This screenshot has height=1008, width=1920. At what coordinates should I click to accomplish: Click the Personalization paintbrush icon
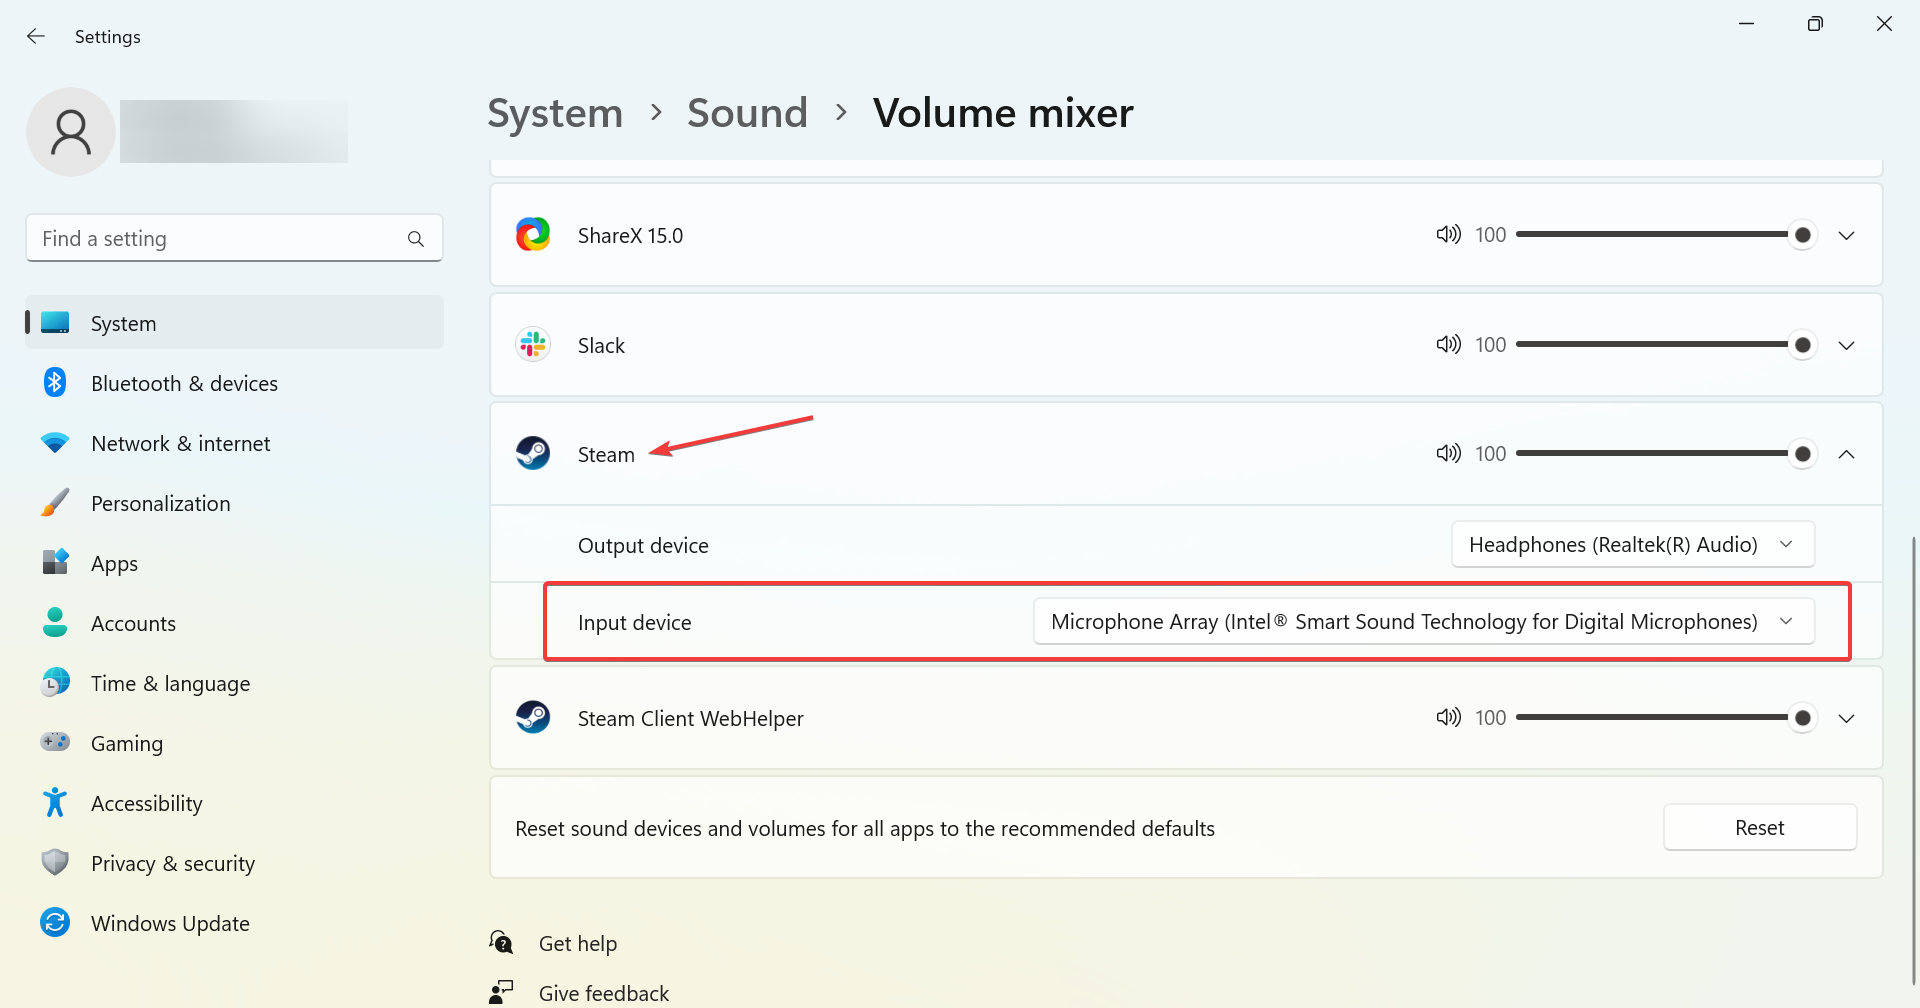(55, 503)
